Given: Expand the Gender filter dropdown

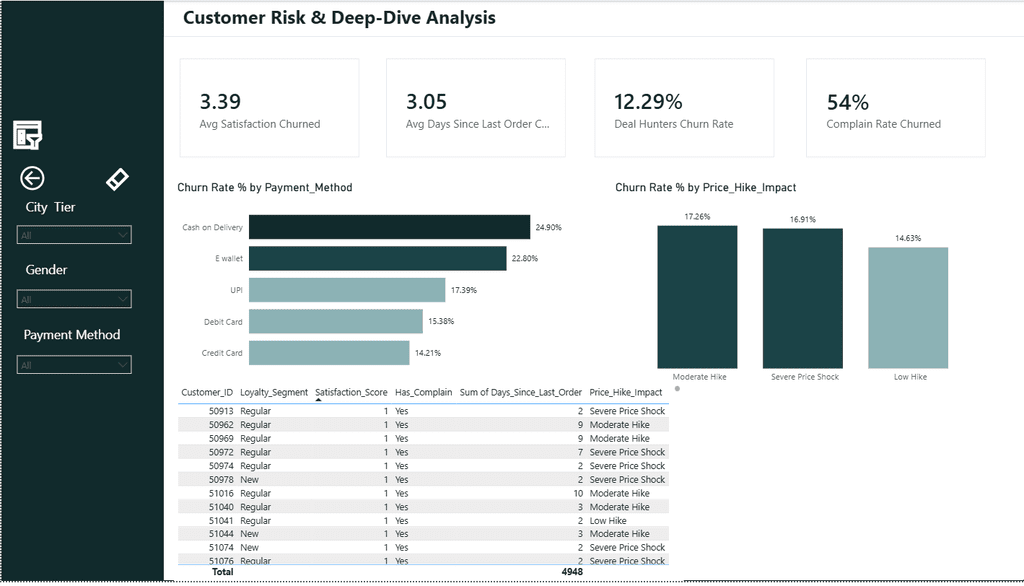Looking at the screenshot, I should click(x=74, y=299).
